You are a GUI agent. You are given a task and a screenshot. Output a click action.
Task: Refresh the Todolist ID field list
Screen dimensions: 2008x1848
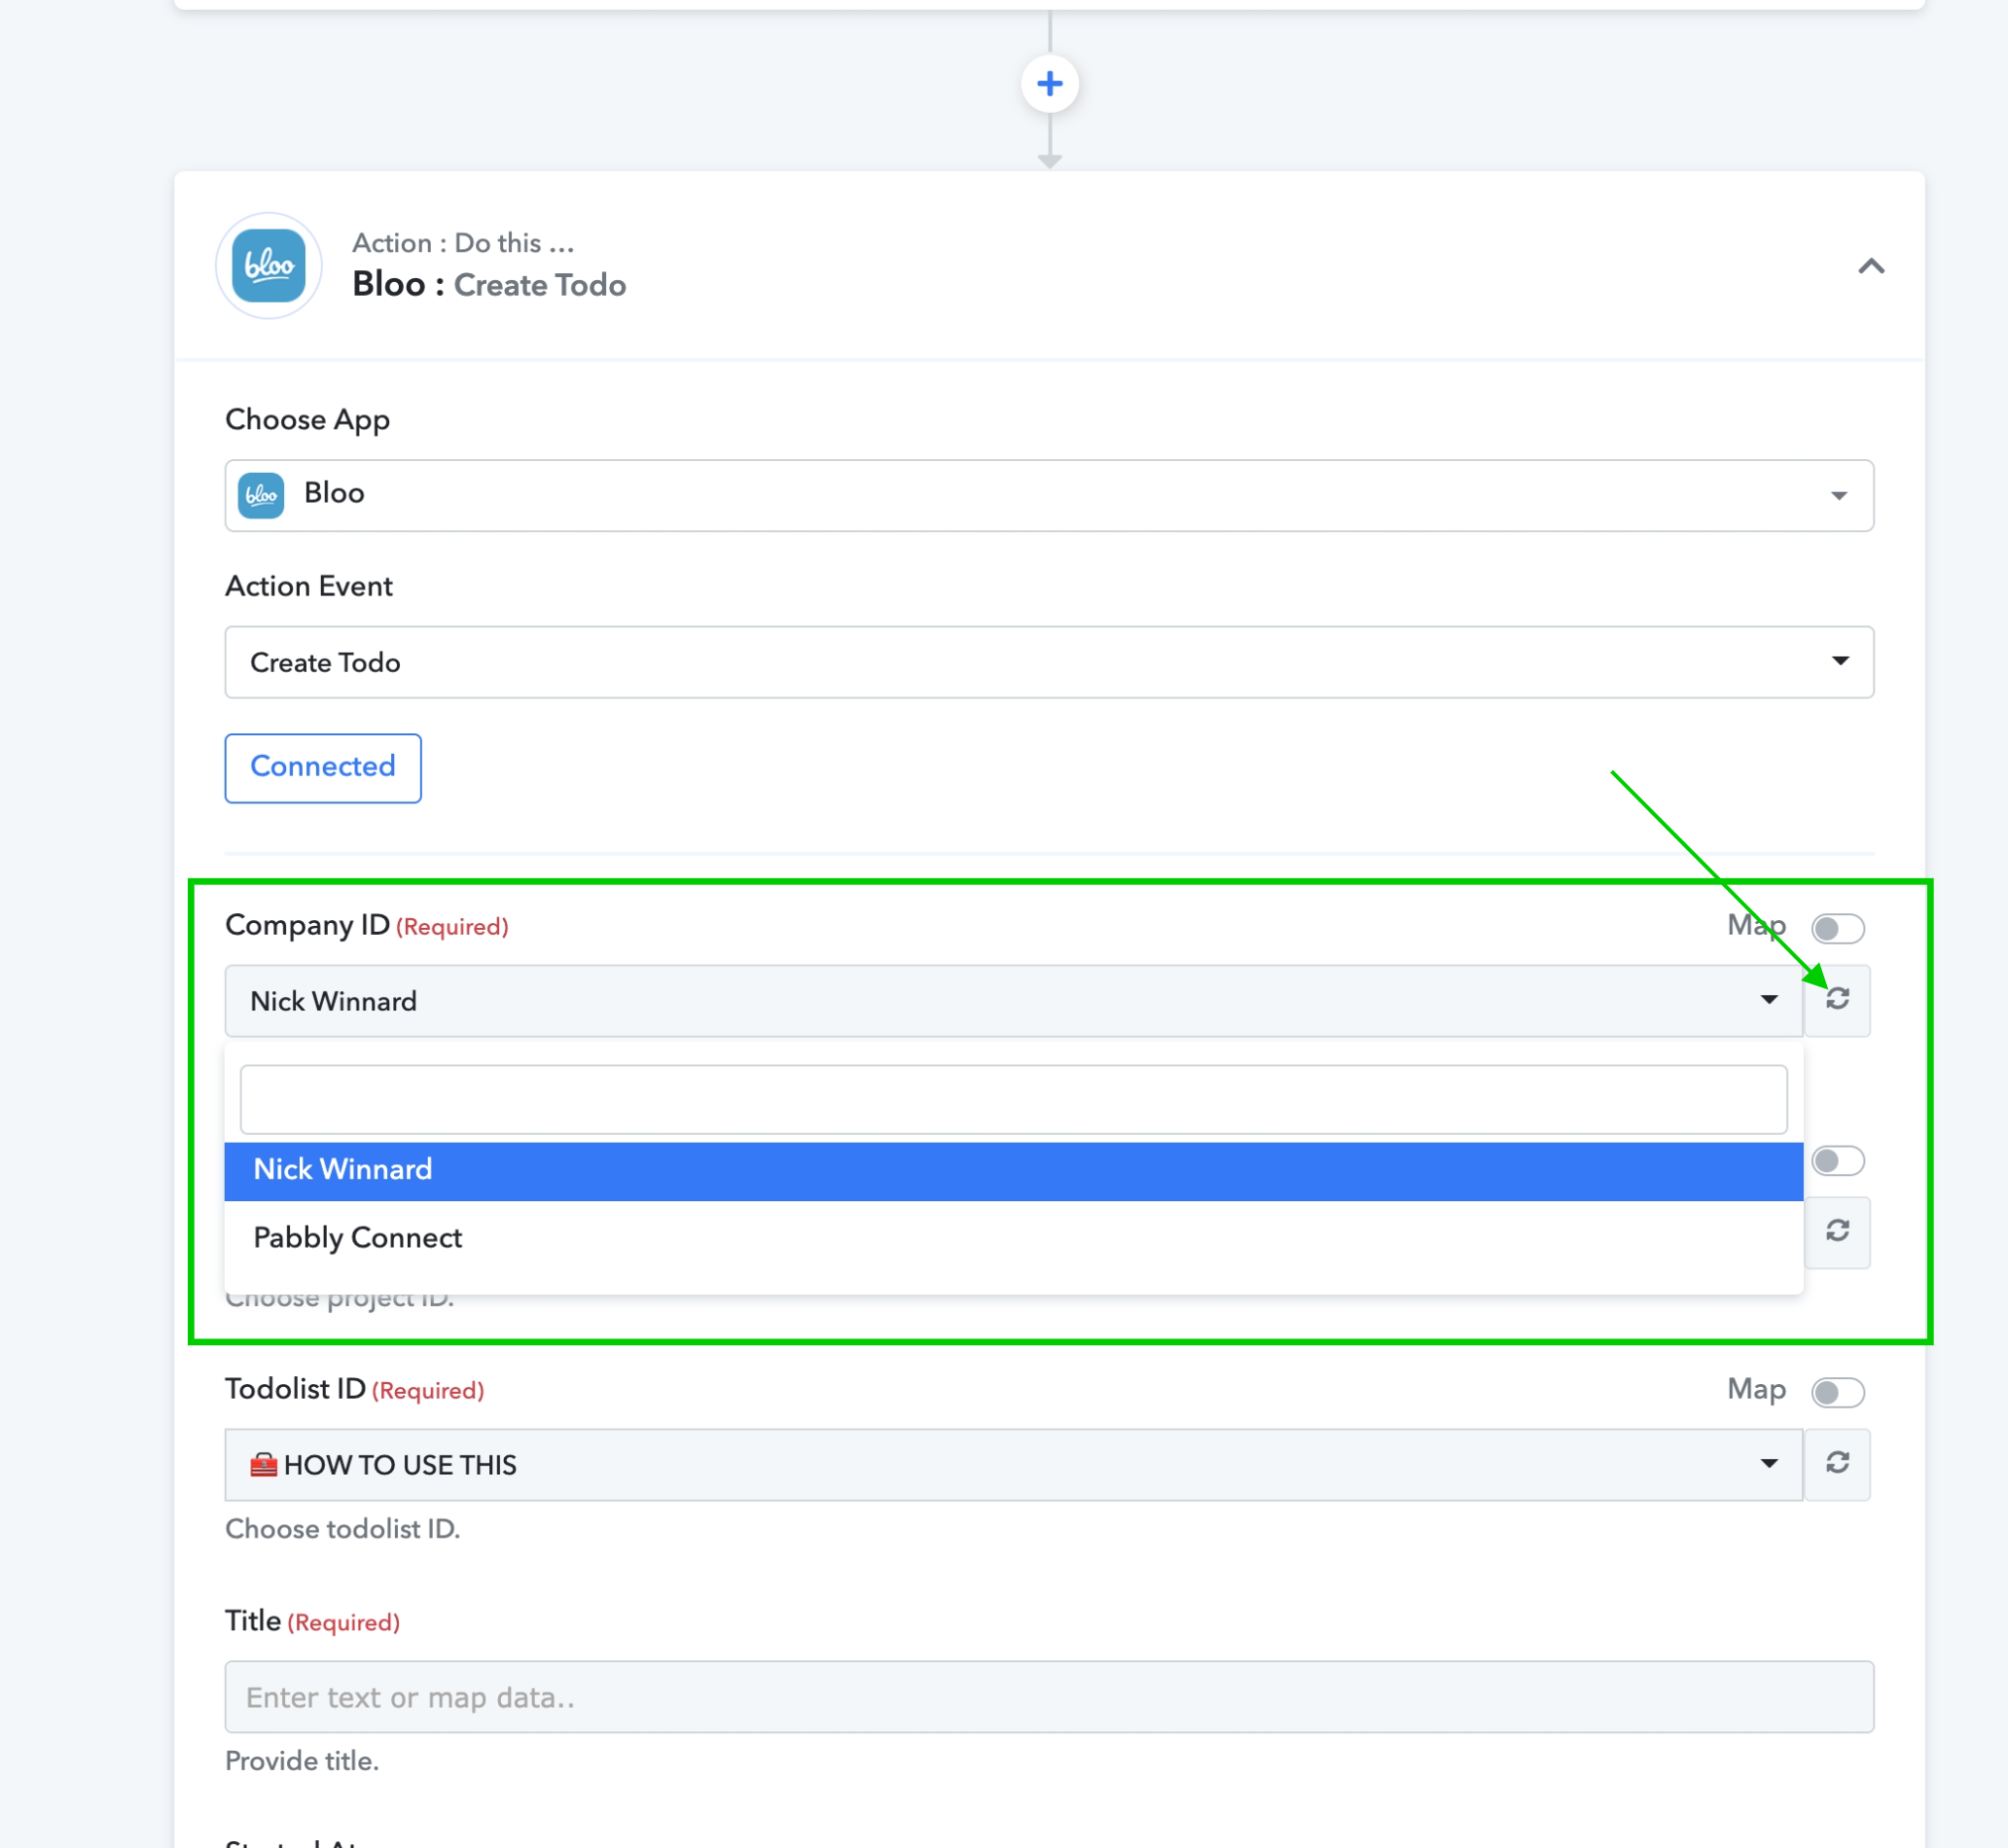click(1837, 1464)
